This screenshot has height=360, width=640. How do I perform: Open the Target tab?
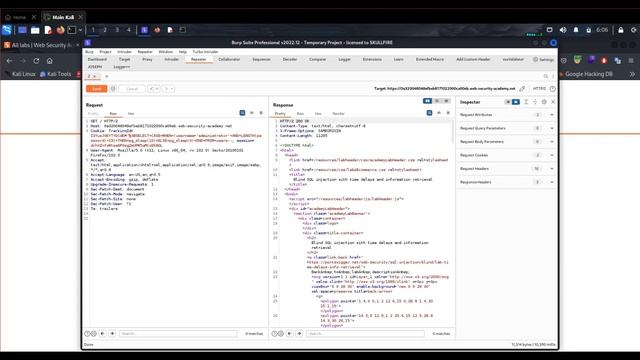coord(124,59)
